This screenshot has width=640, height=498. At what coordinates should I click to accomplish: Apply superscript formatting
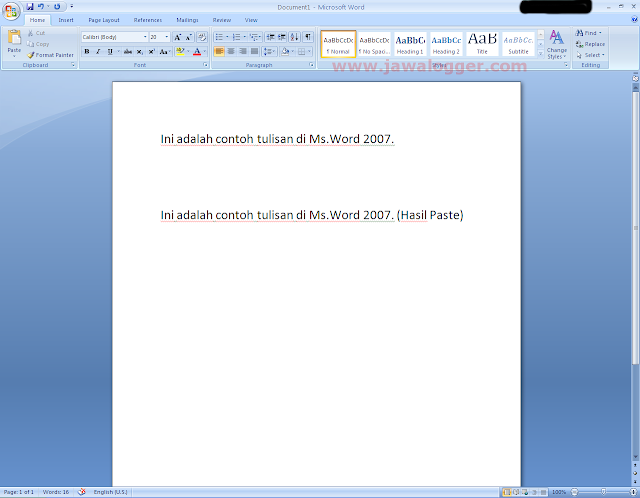[x=151, y=51]
